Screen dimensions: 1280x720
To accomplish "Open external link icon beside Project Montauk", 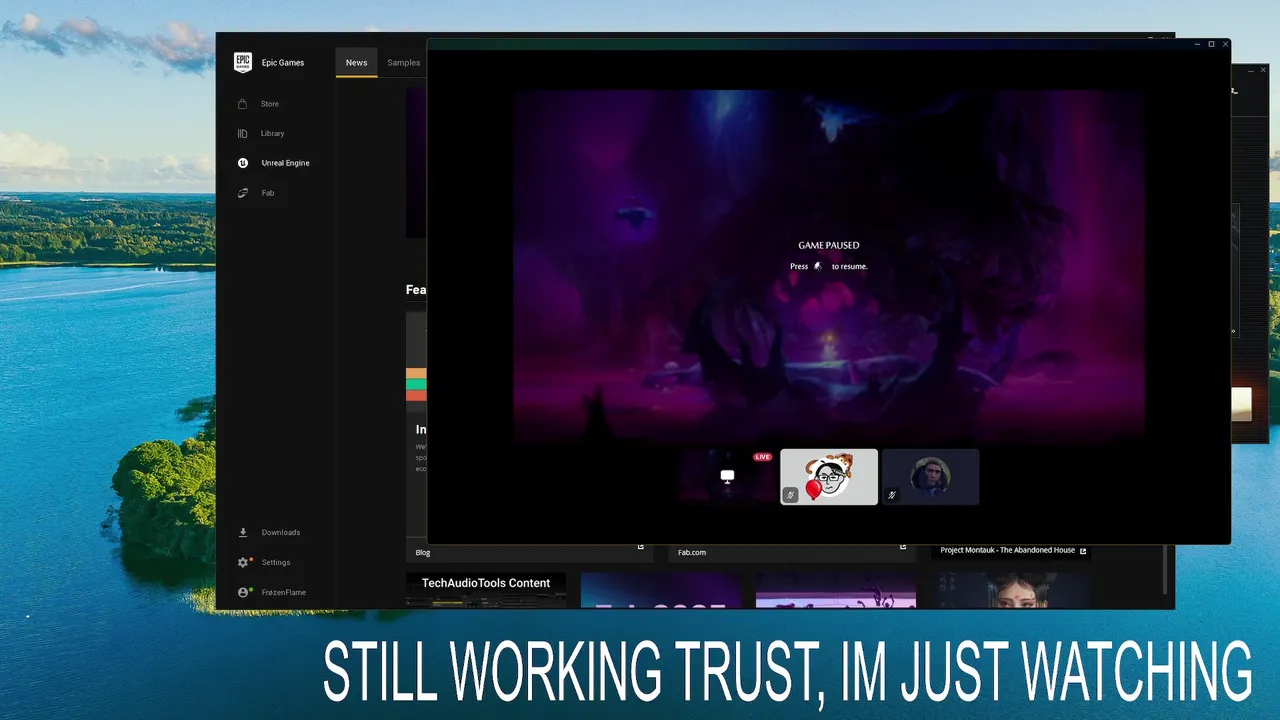I will tap(1083, 550).
